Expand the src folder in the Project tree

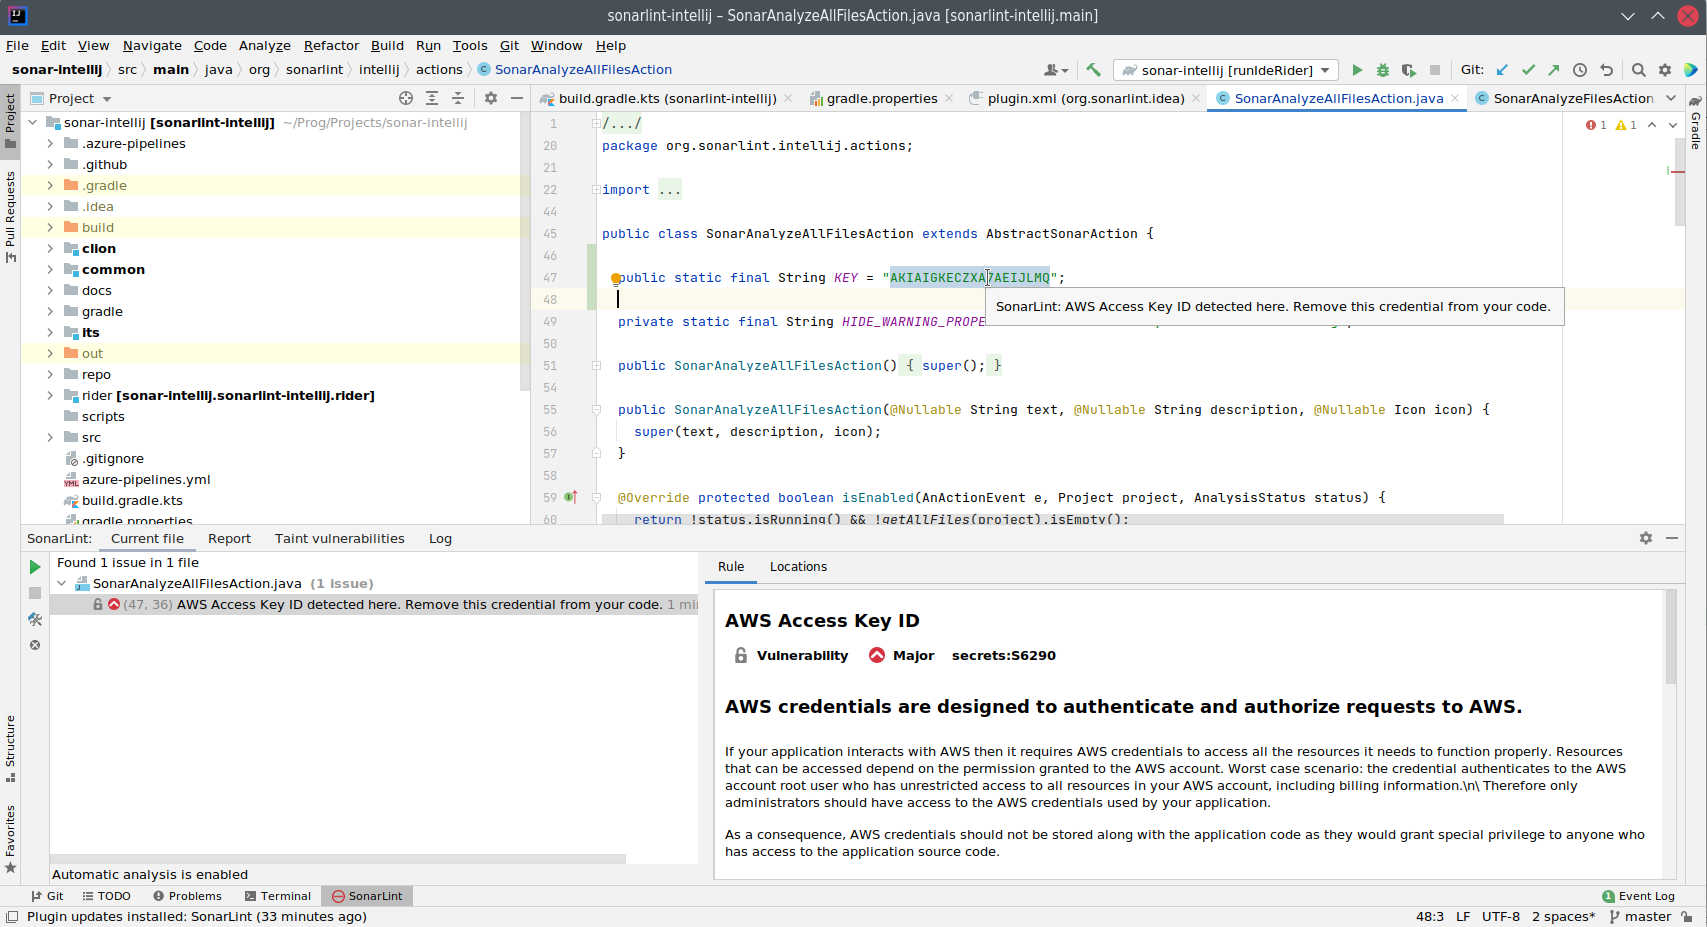[x=50, y=438]
